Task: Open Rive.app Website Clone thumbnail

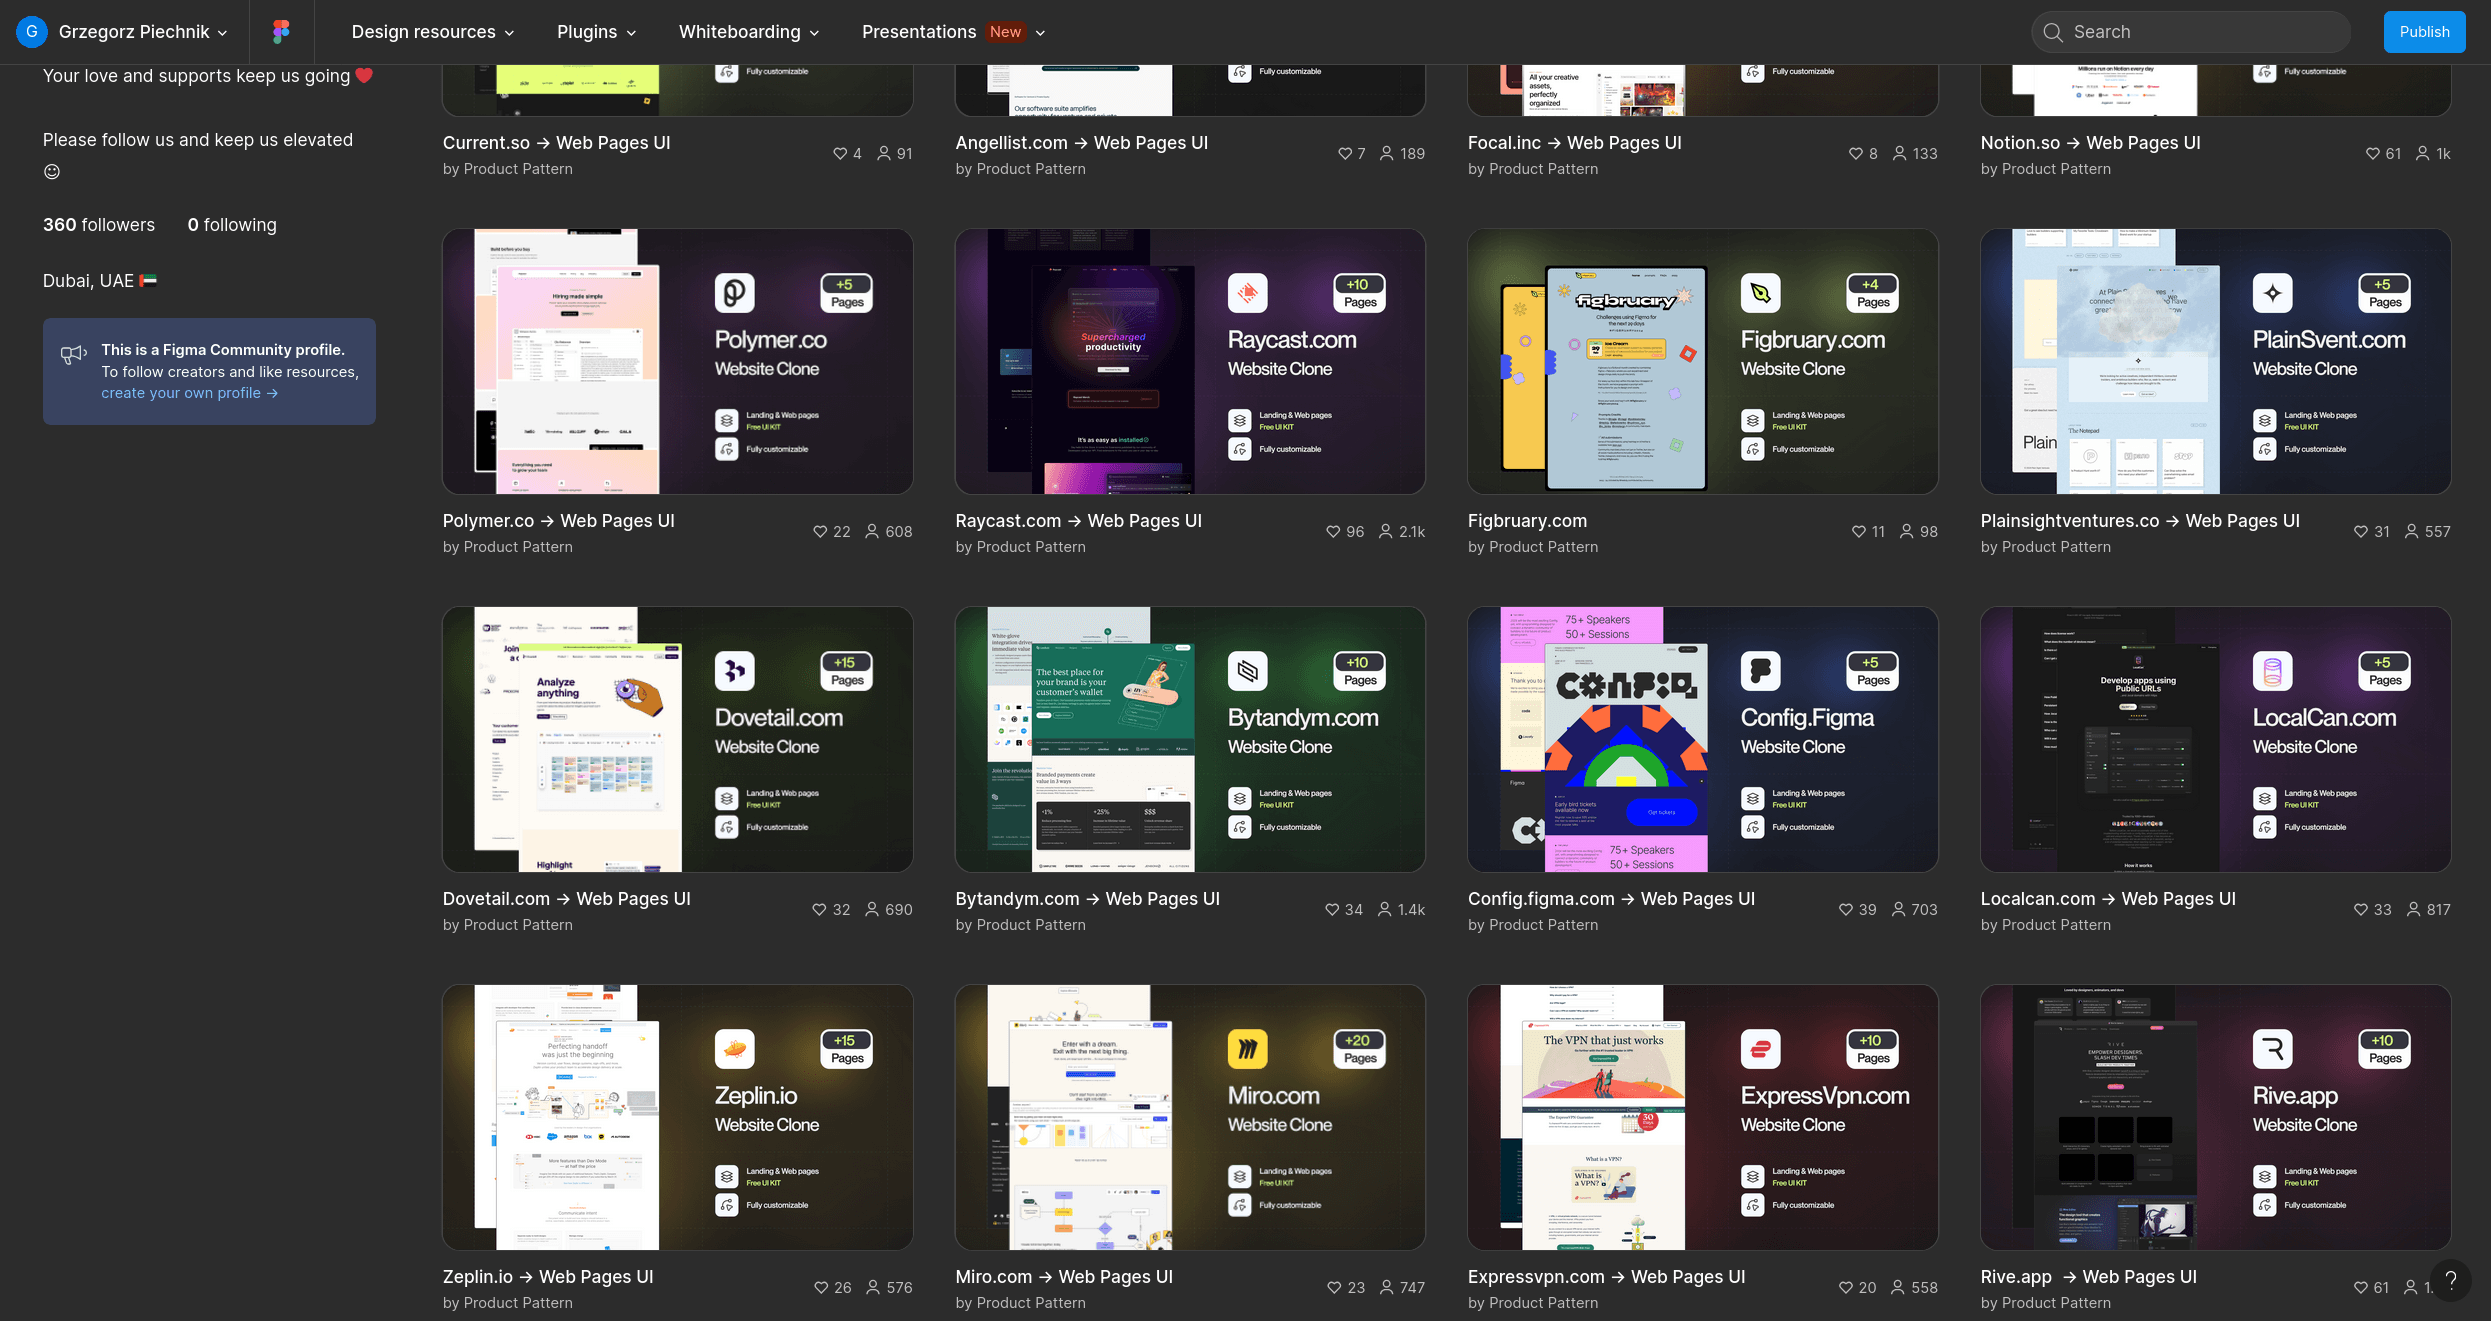Action: (x=2216, y=1117)
